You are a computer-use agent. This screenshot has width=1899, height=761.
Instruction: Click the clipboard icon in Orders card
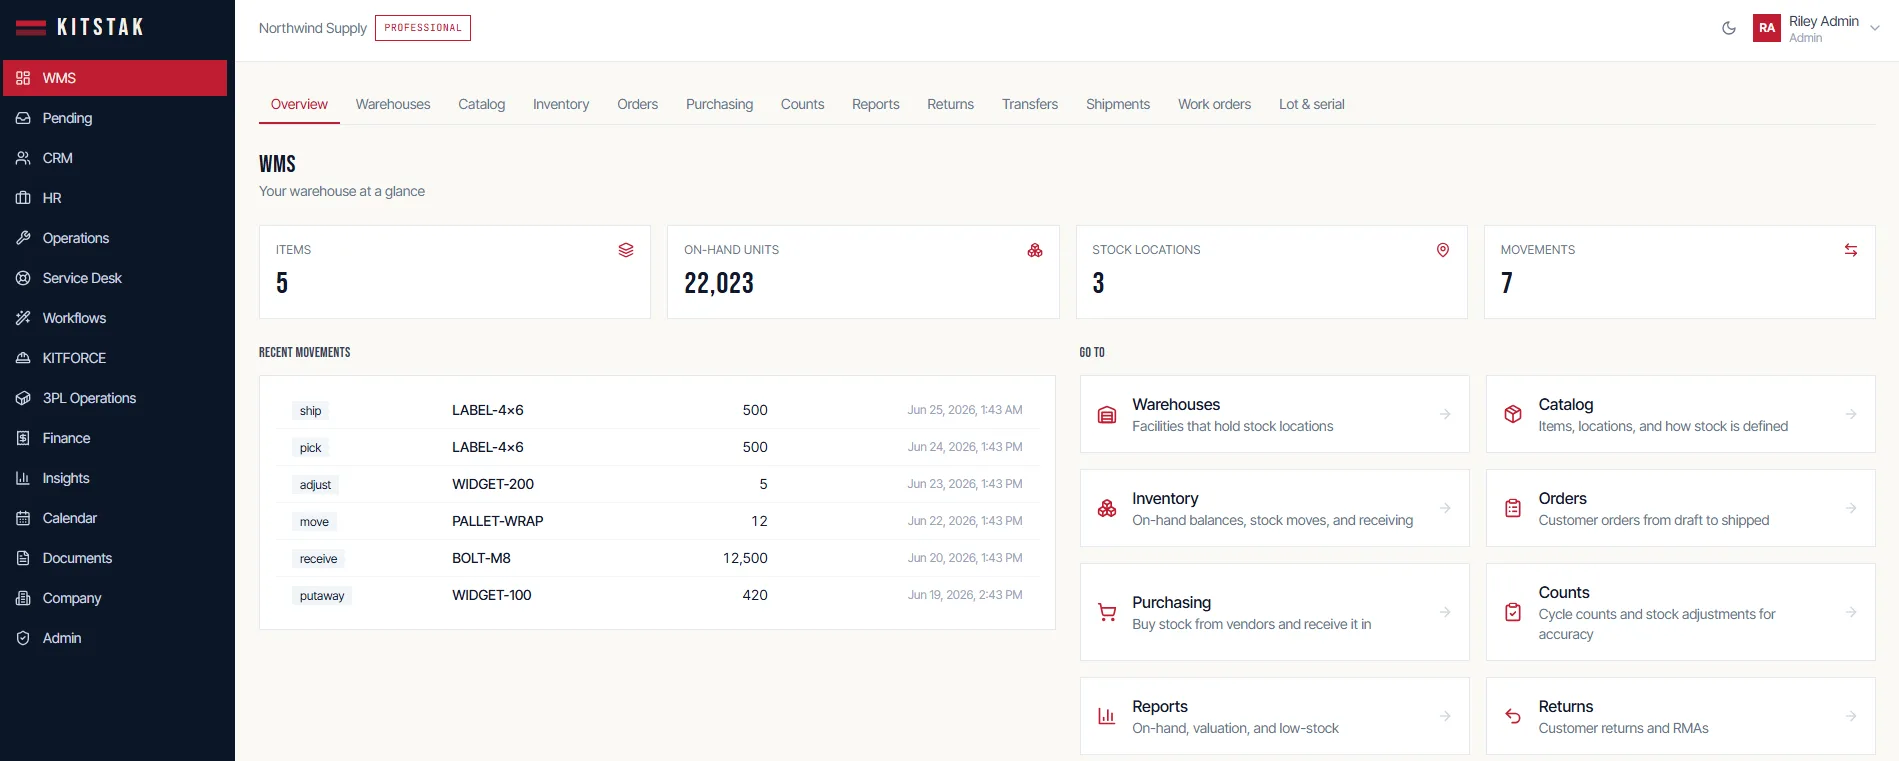(1513, 508)
